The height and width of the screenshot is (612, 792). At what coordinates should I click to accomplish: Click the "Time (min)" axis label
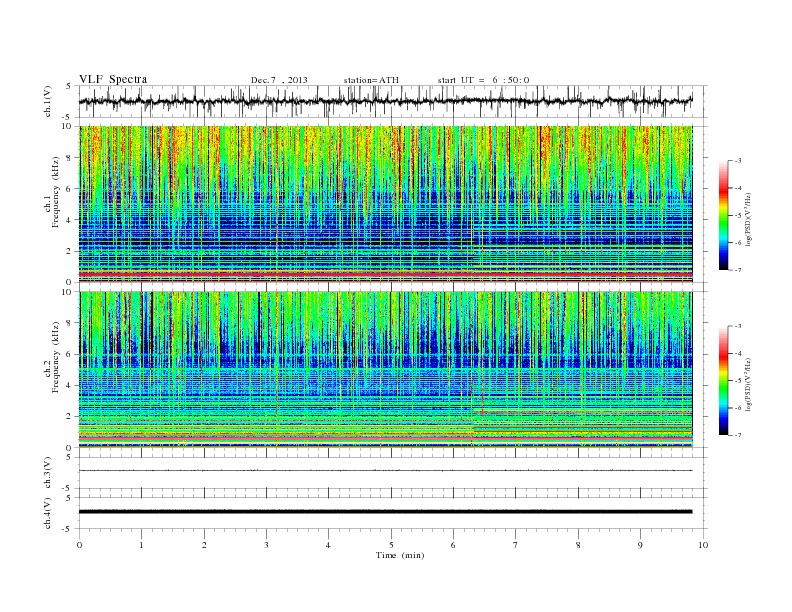[x=400, y=555]
